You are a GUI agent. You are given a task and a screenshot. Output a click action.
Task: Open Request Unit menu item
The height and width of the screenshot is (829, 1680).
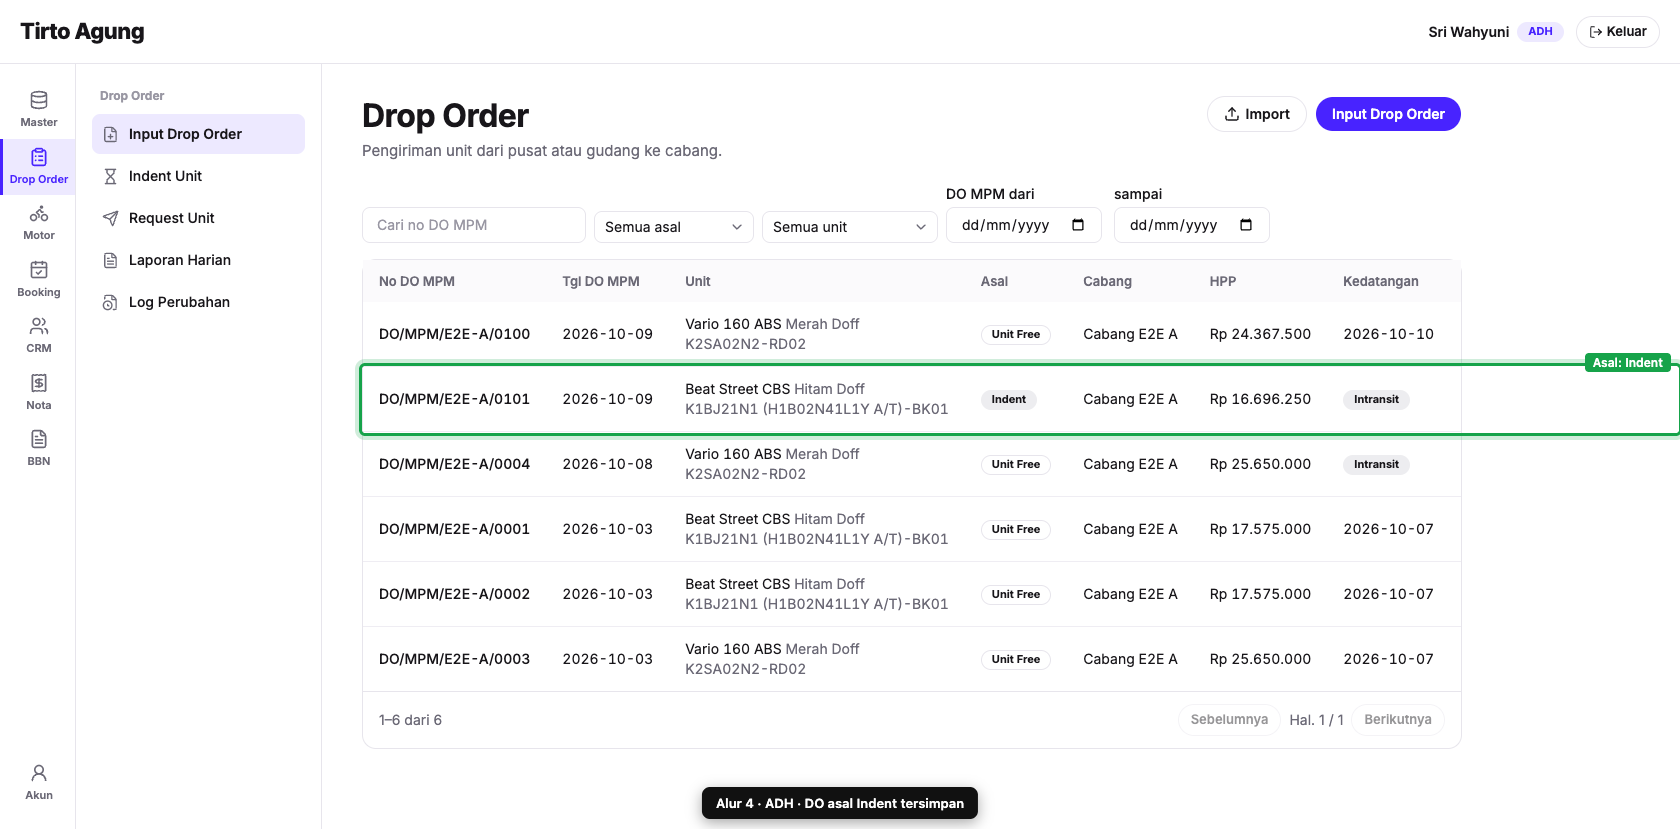(x=198, y=218)
